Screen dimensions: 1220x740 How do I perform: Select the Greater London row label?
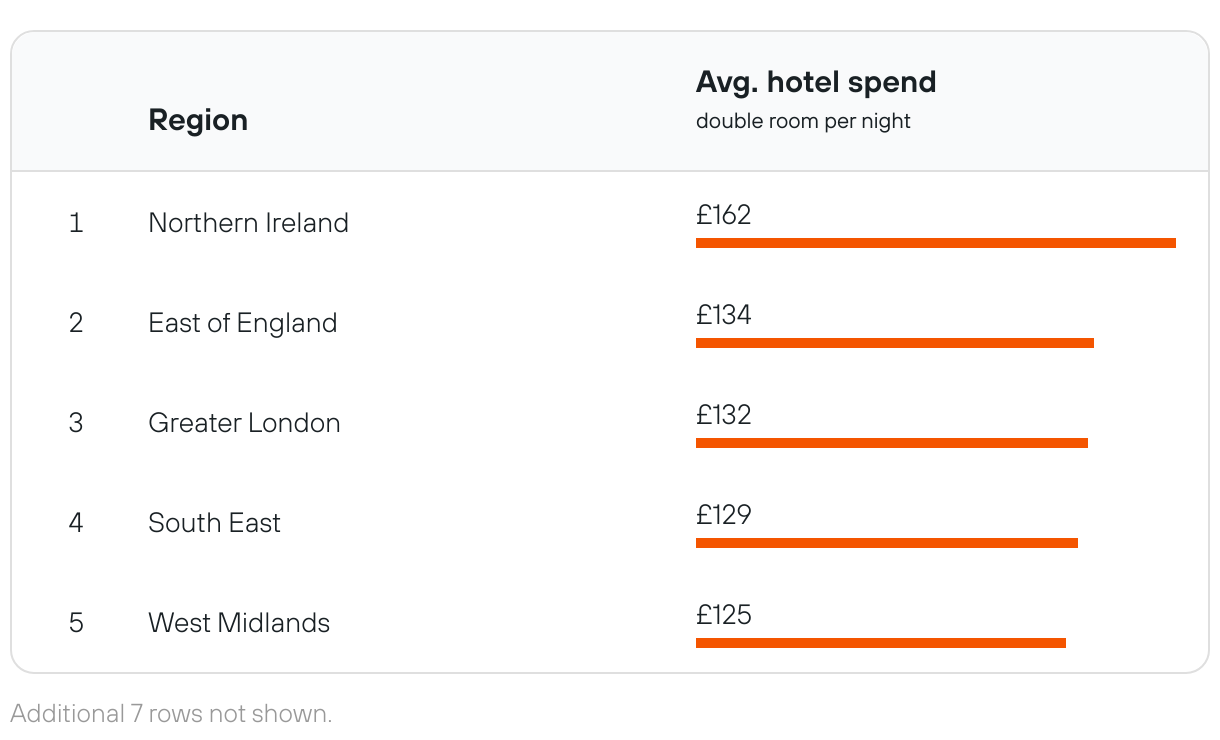244,423
